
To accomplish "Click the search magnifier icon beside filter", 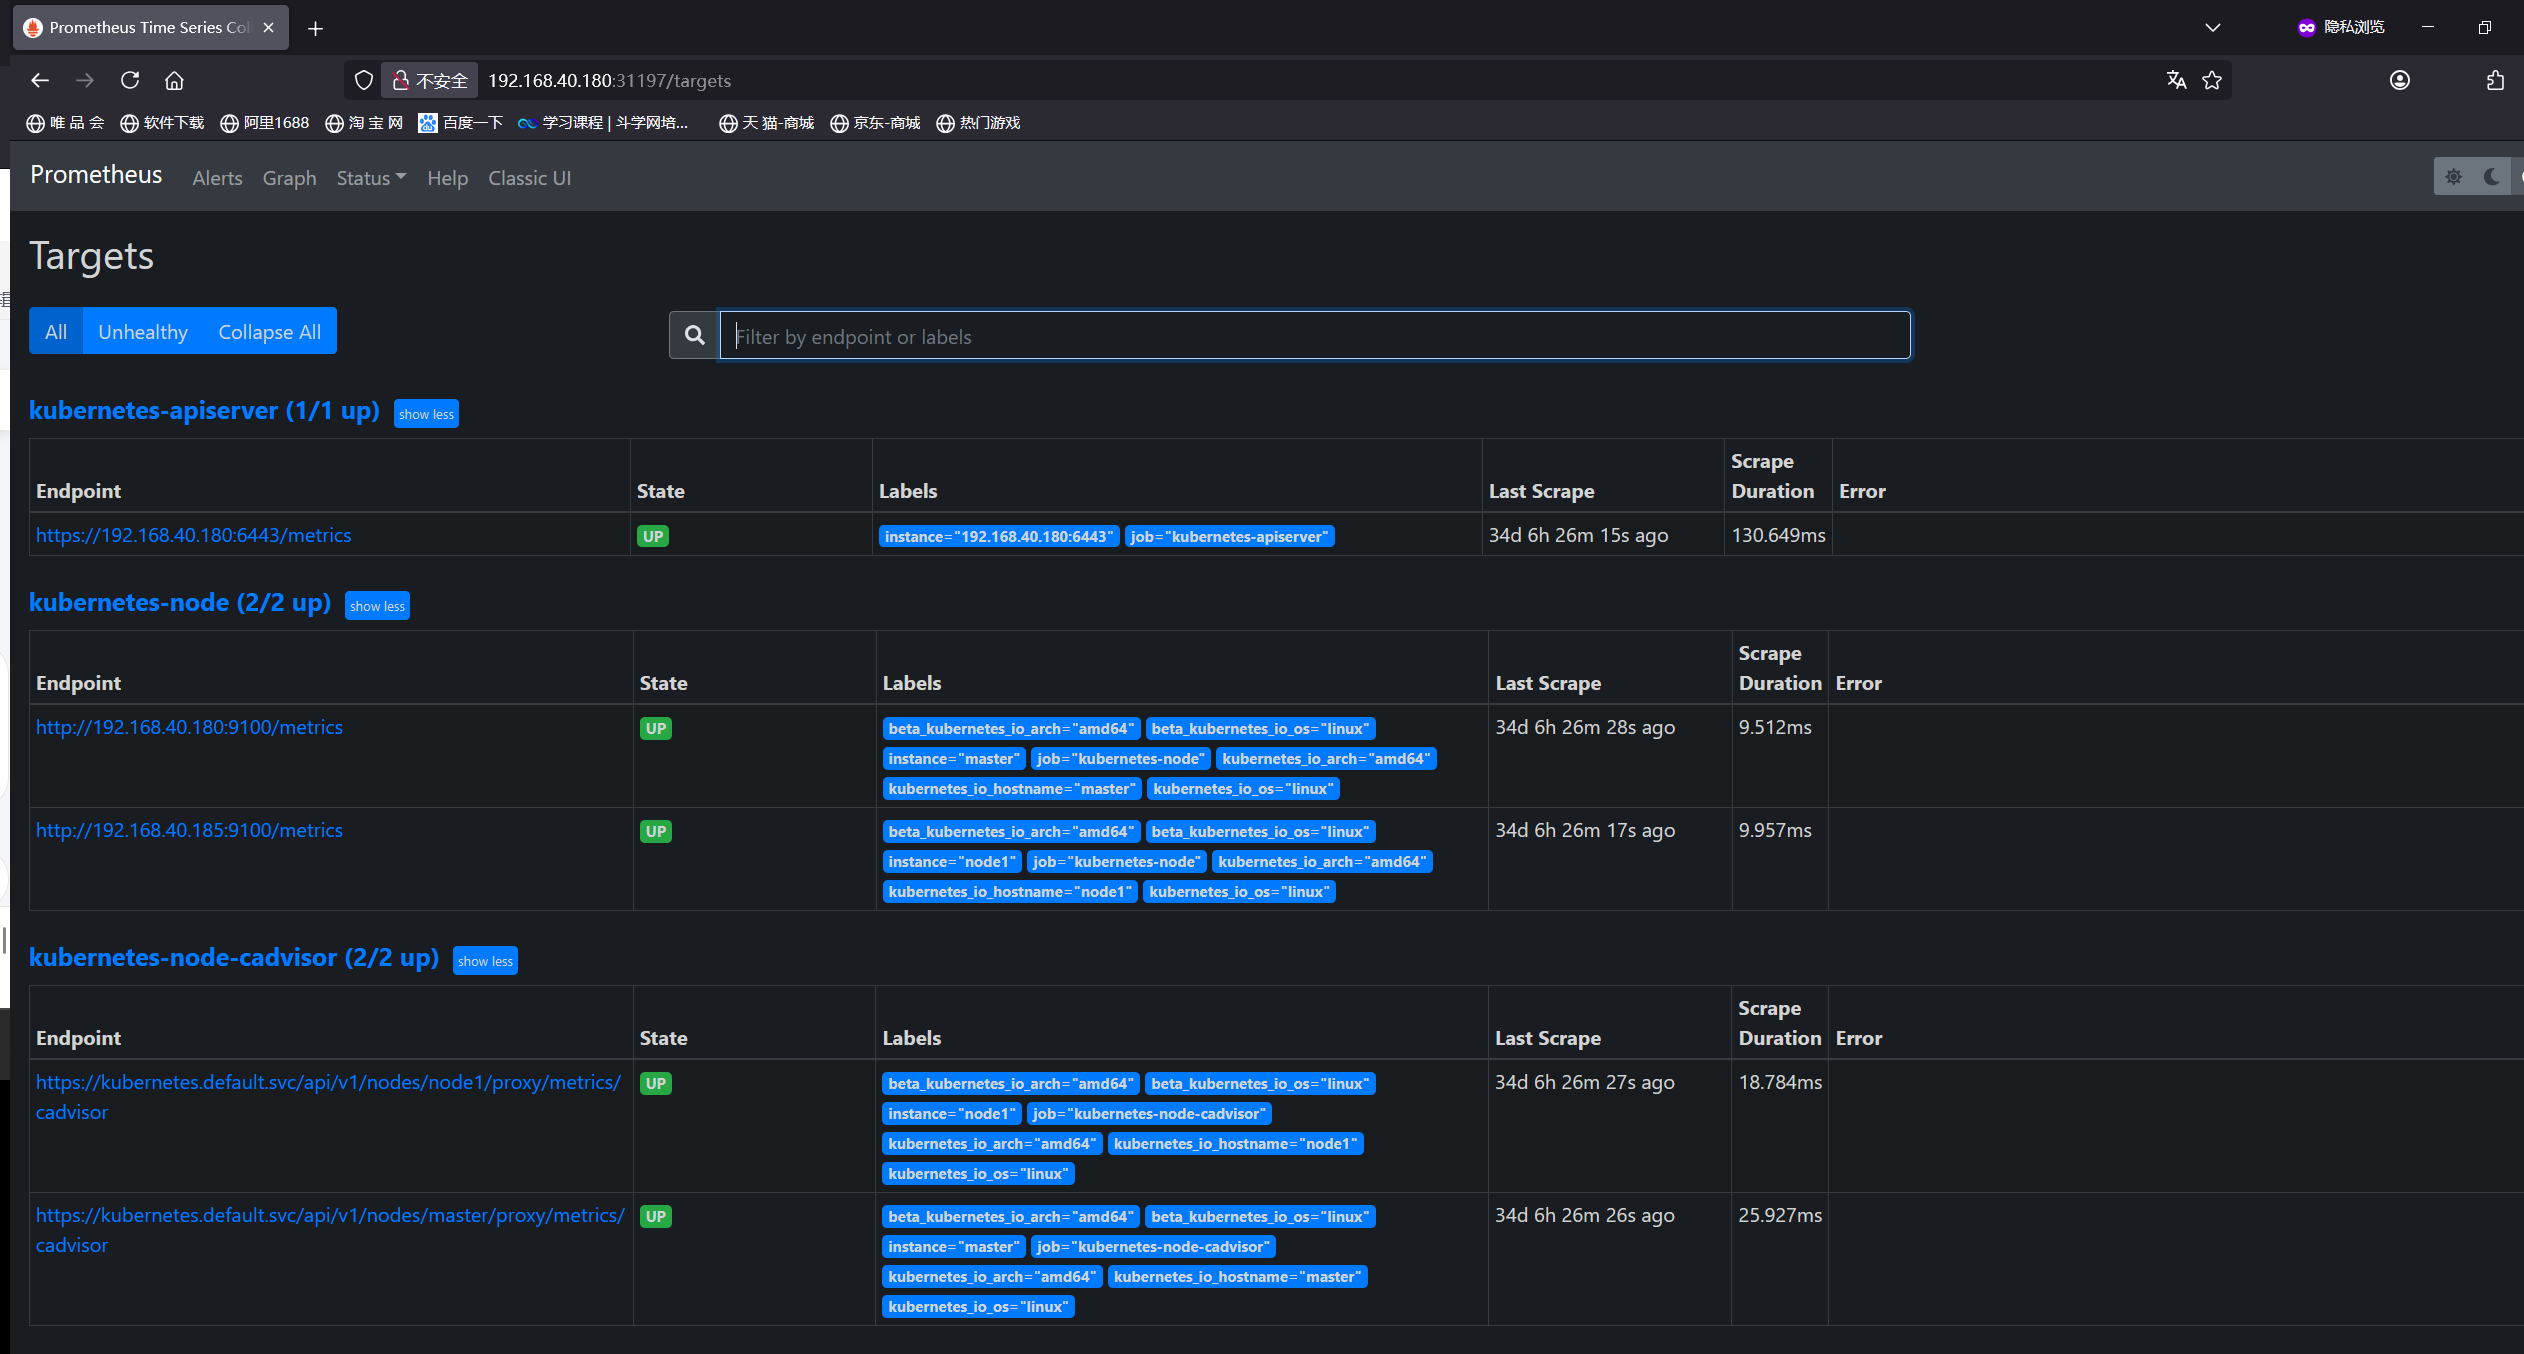I will (x=694, y=335).
